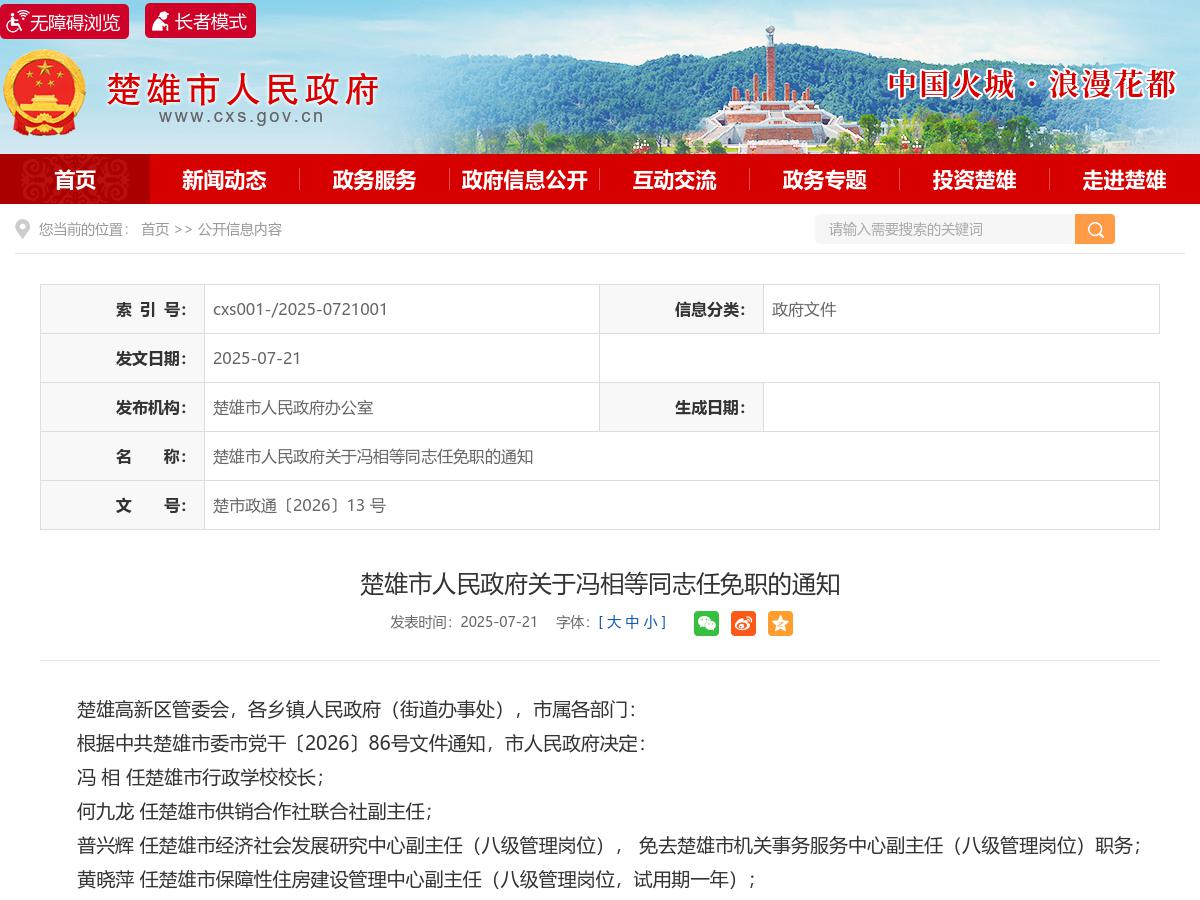Share the article via WeChat icon
This screenshot has height=900, width=1200.
[x=707, y=623]
